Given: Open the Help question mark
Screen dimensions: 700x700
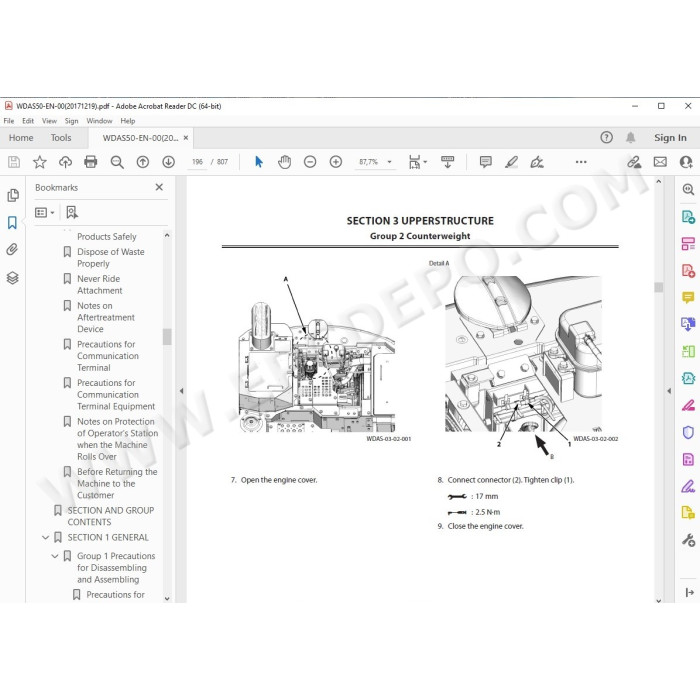Looking at the screenshot, I should point(606,137).
